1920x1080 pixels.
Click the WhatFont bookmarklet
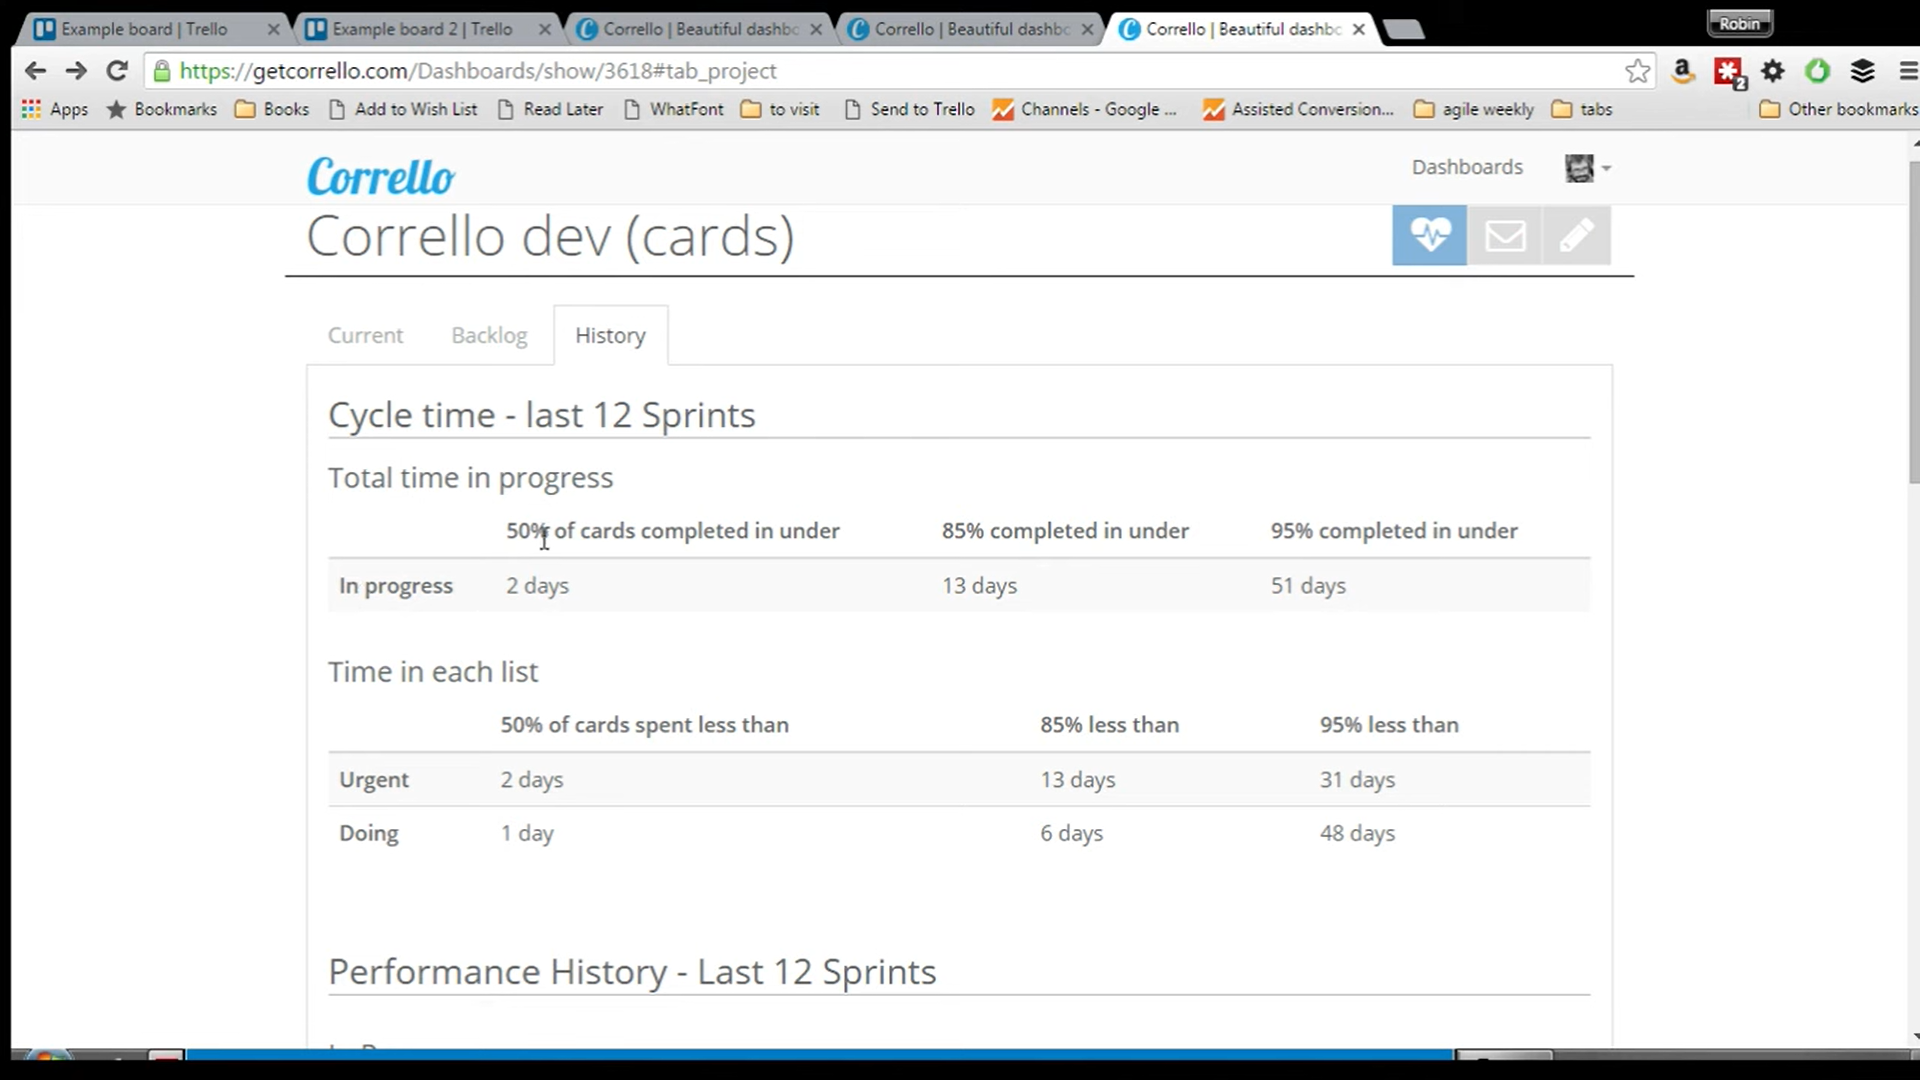point(673,109)
